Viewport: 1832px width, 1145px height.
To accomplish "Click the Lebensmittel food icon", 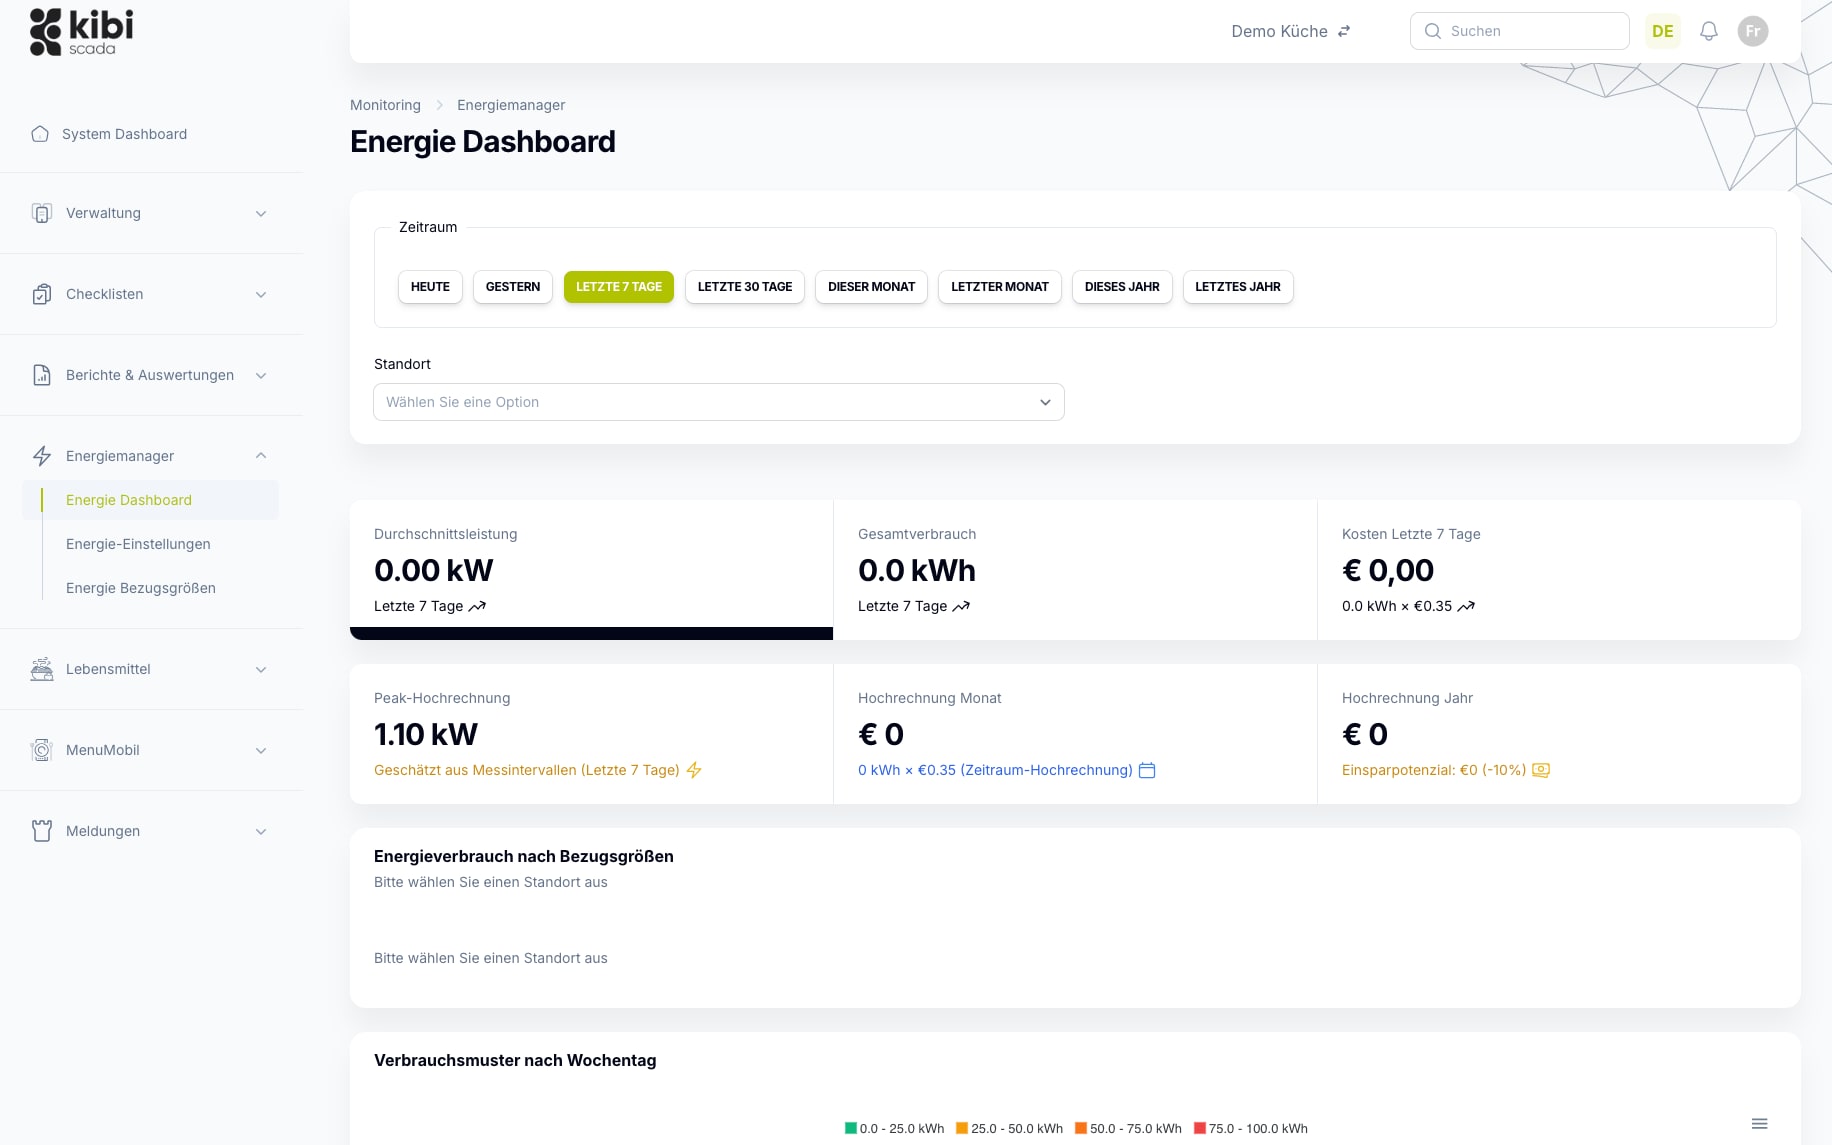I will (42, 669).
